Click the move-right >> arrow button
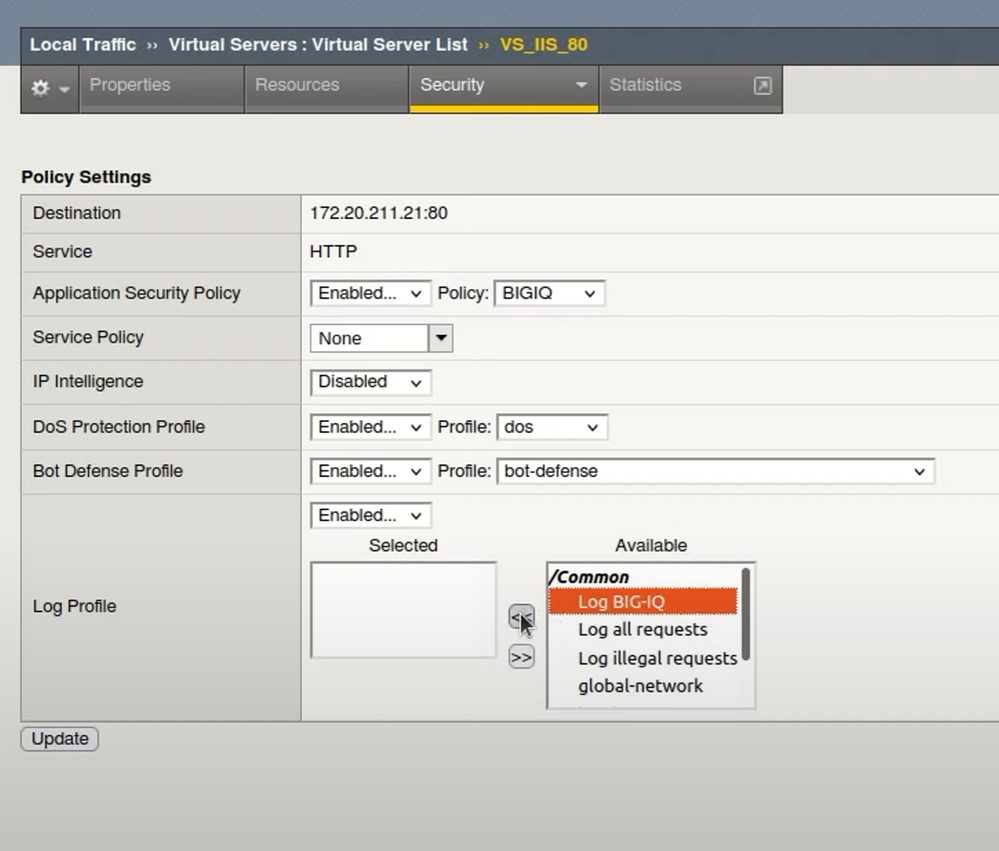 tap(521, 657)
